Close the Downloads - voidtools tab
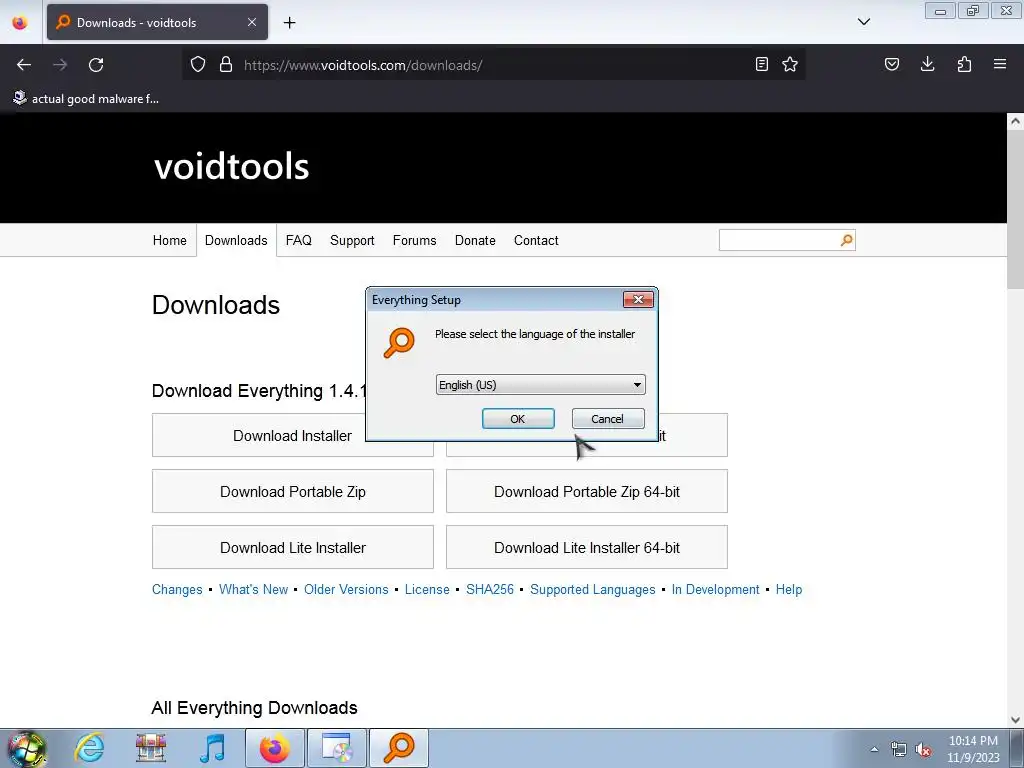1024x768 pixels. (x=252, y=22)
